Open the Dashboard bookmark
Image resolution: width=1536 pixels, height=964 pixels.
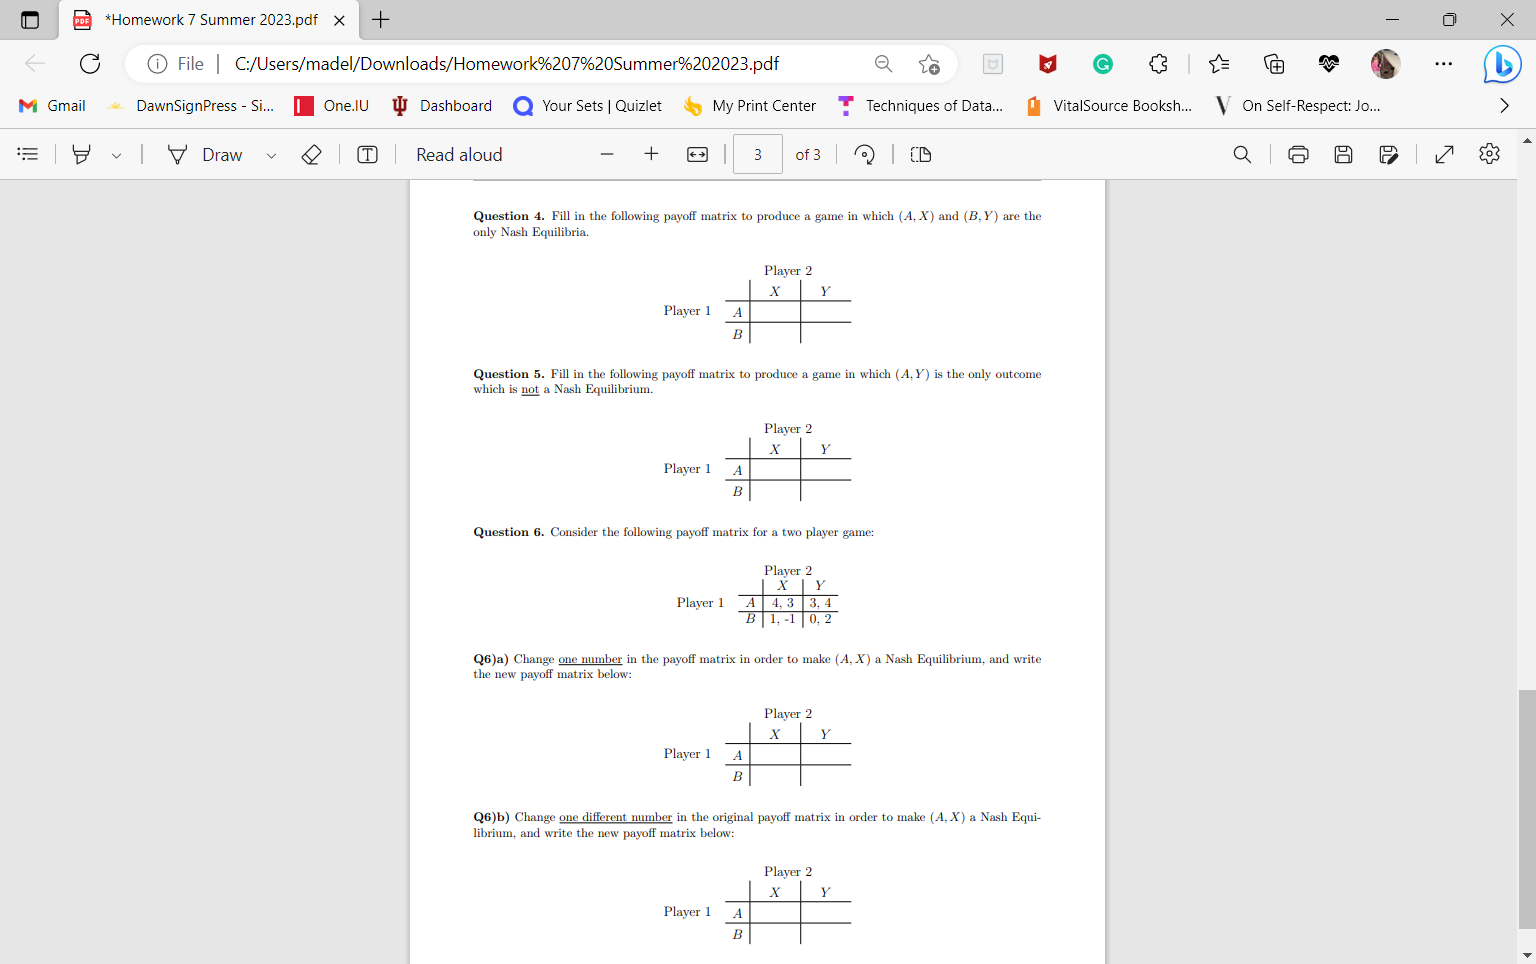coord(441,106)
